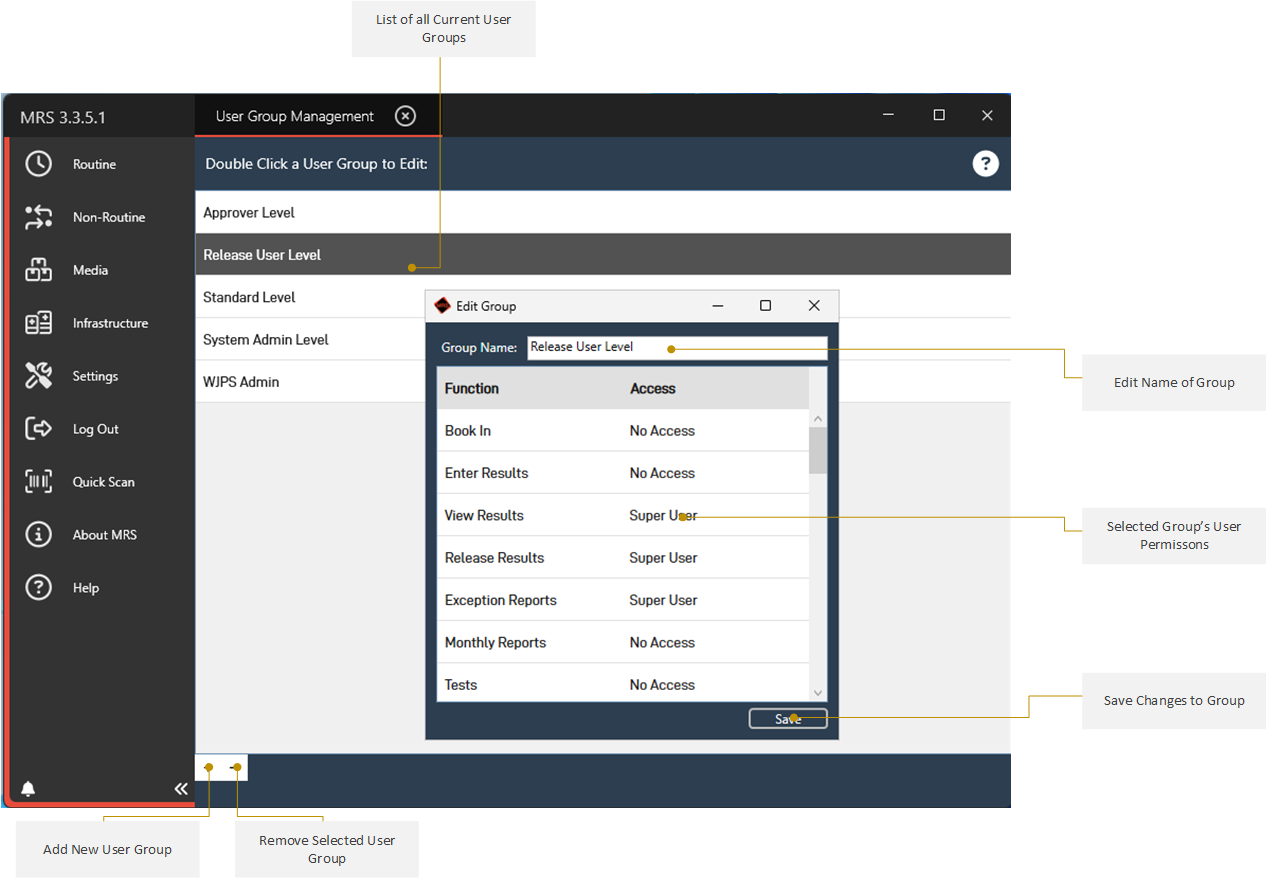1267x878 pixels.
Task: Switch to User Group Management tab
Action: point(294,116)
